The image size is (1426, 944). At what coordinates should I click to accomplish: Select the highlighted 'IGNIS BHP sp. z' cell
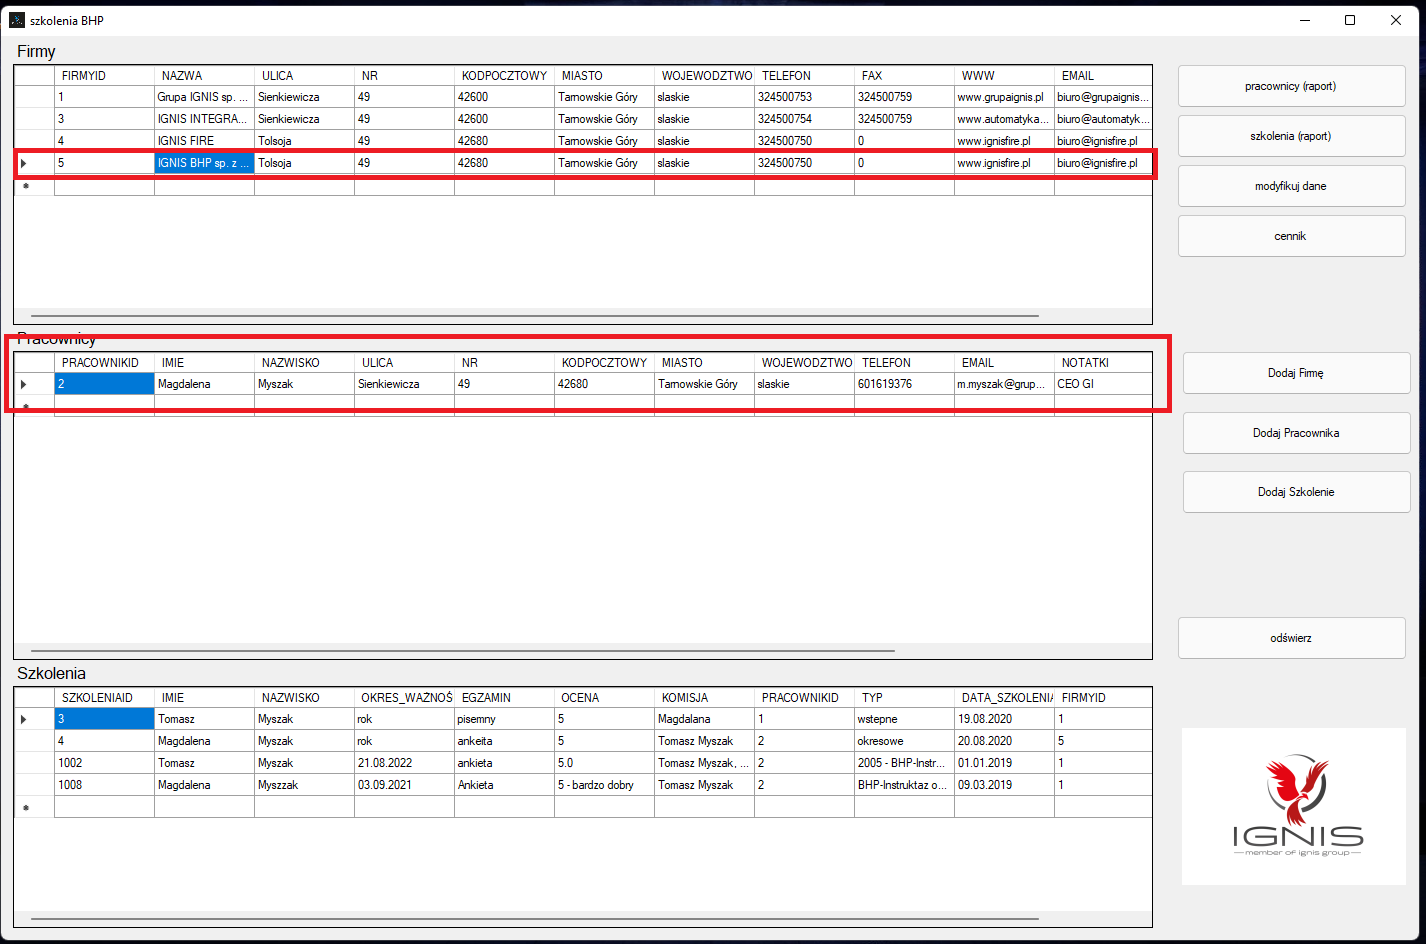[x=204, y=163]
